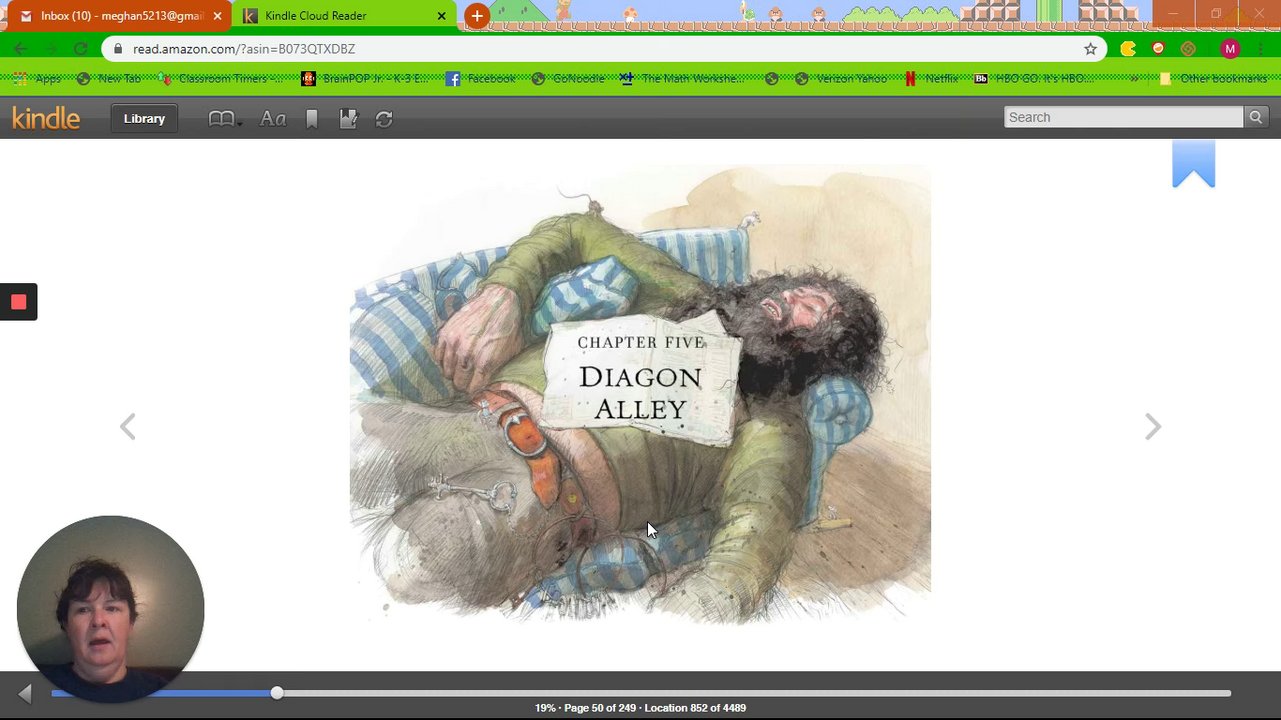
Task: Click the browser back button
Action: (x=21, y=49)
